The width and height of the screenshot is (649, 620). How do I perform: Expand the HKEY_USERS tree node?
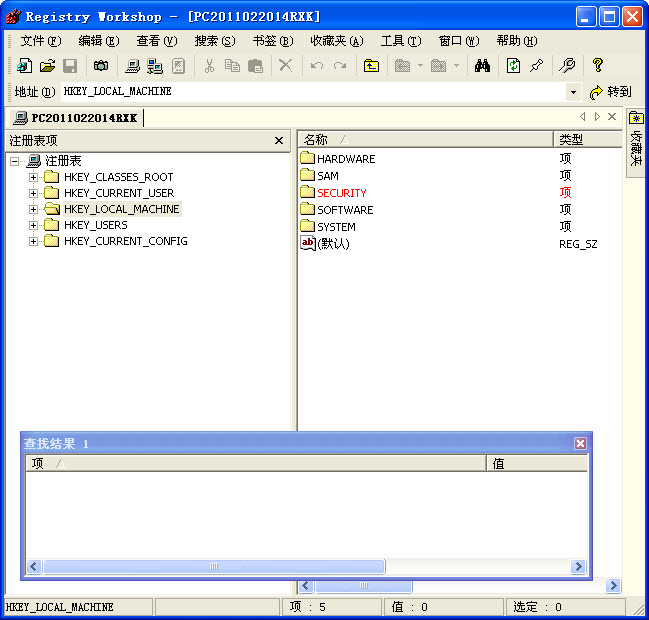pyautogui.click(x=33, y=225)
